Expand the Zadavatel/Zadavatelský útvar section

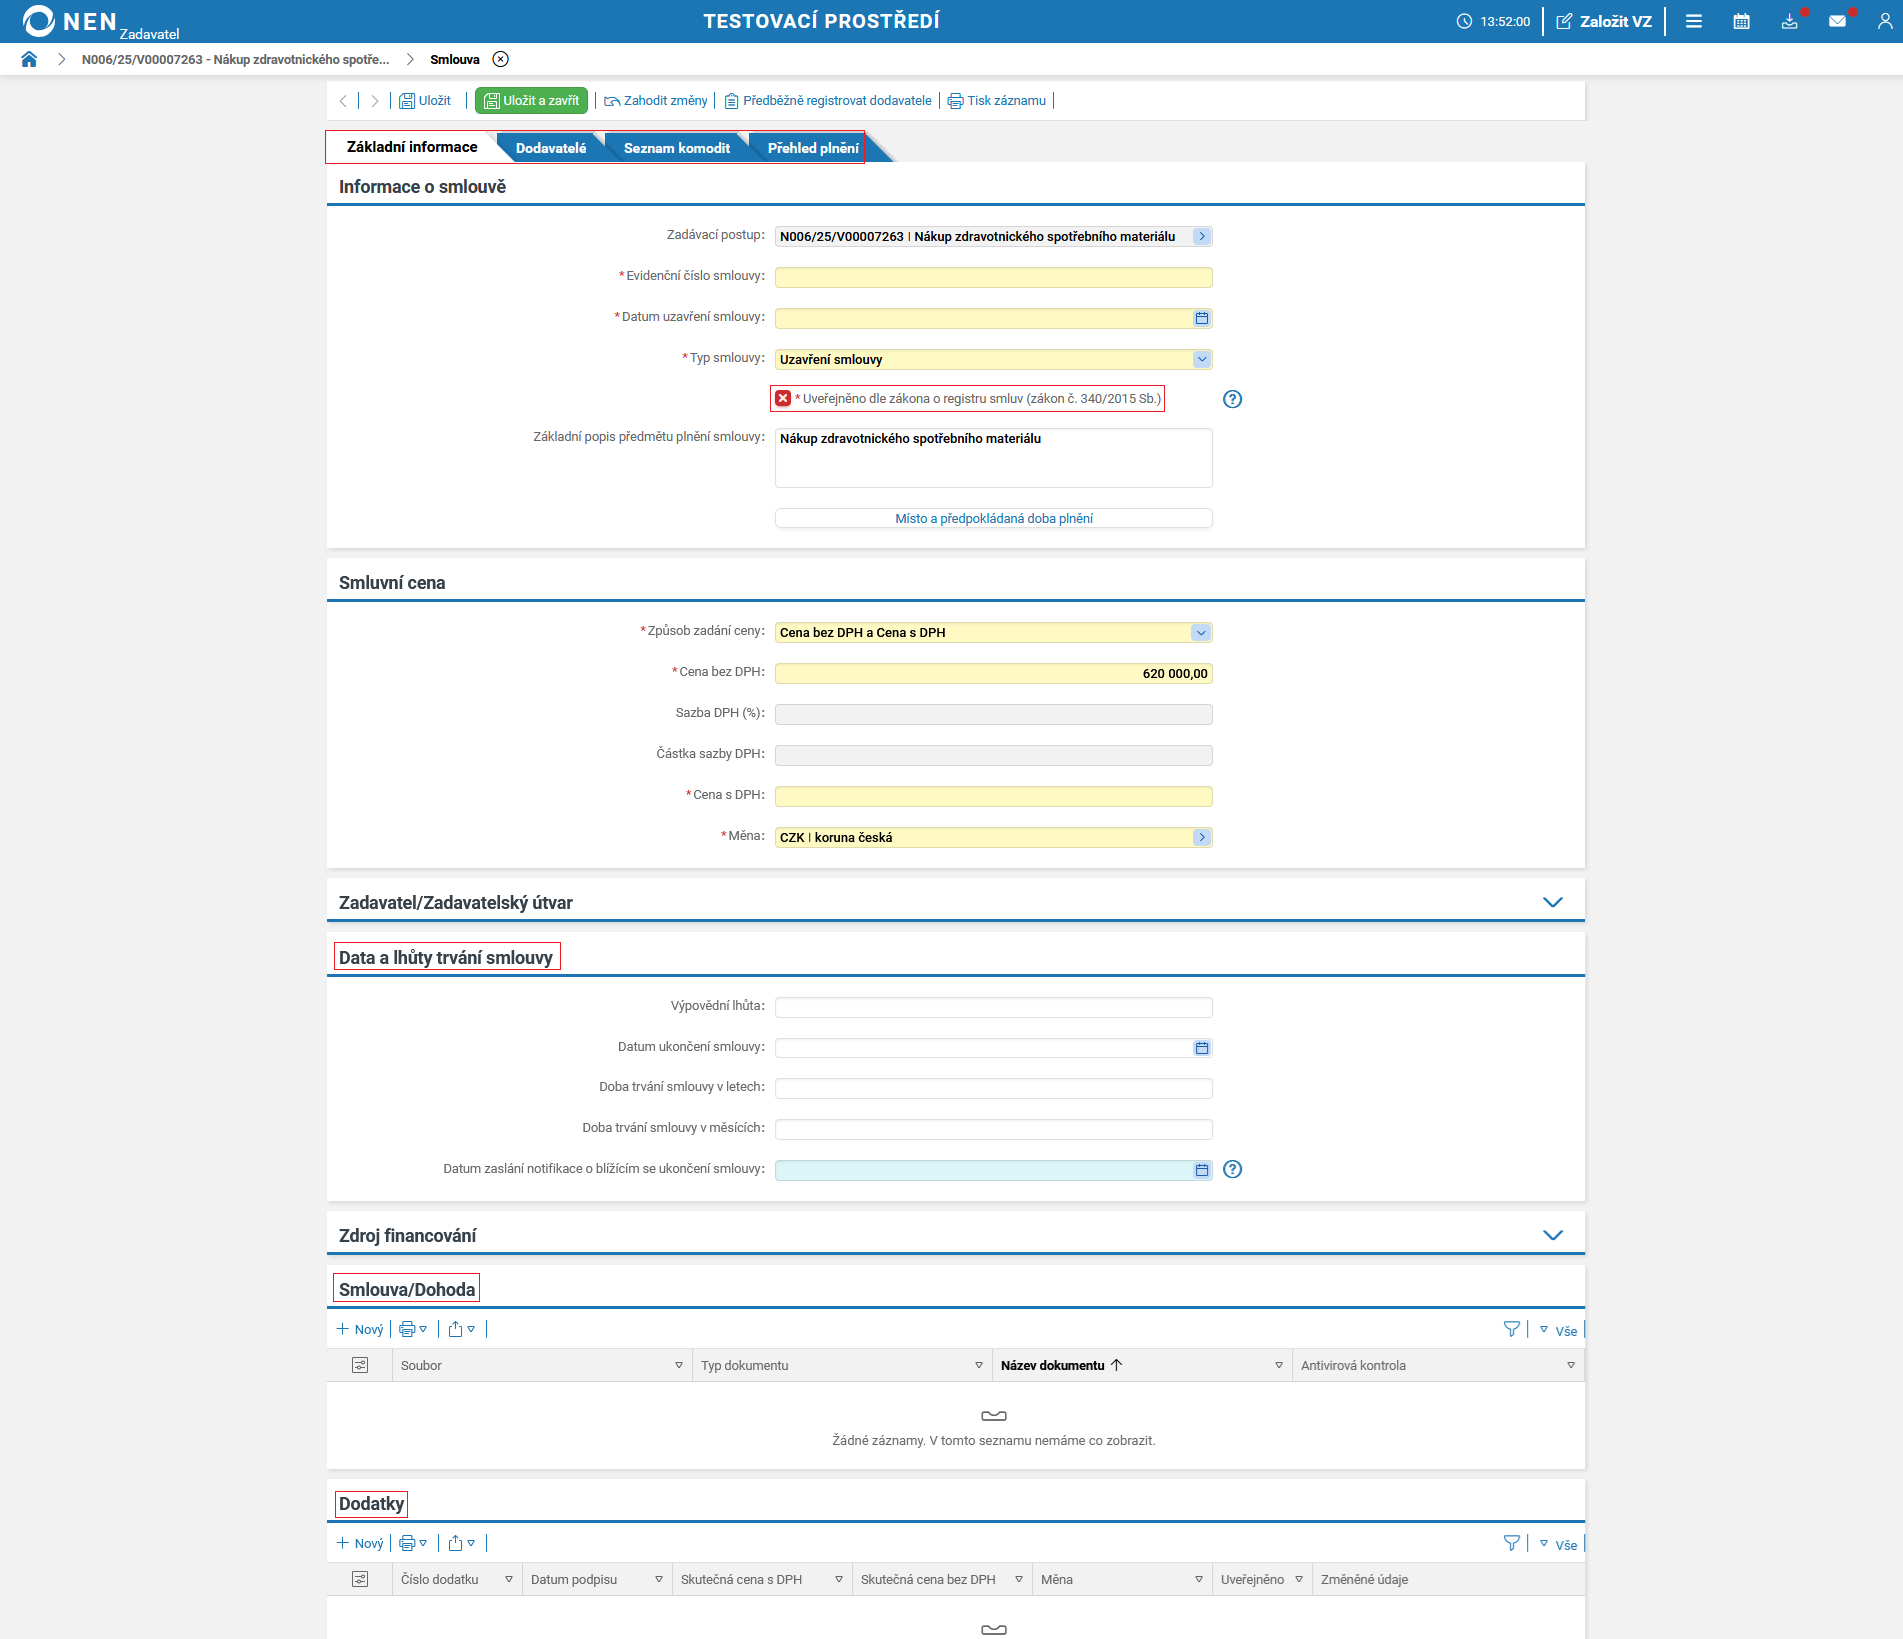pos(1552,902)
